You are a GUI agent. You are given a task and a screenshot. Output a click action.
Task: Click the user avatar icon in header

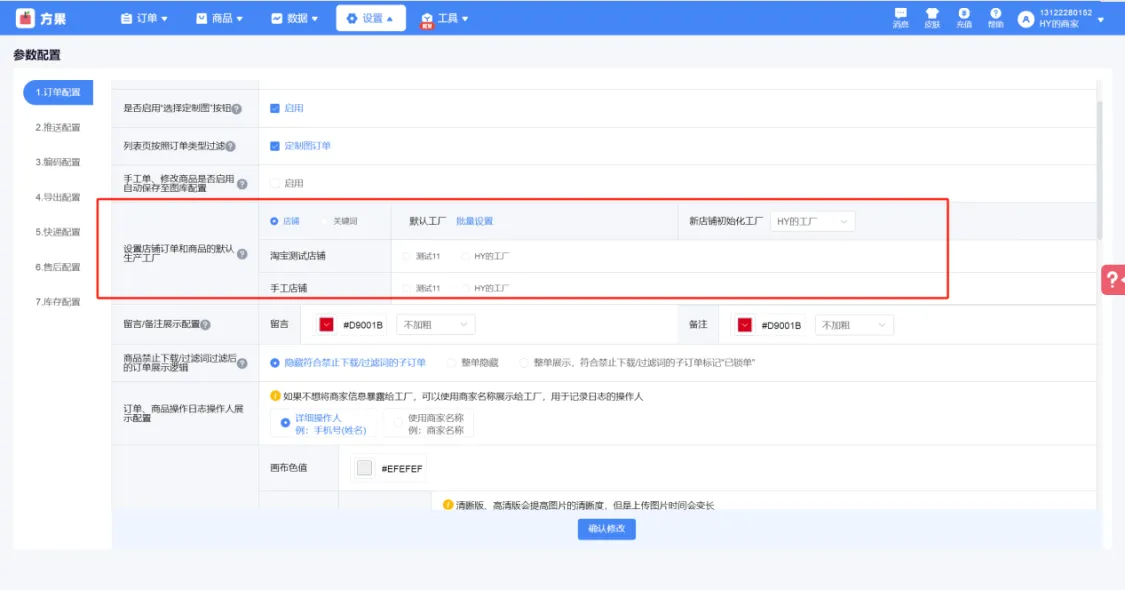[1025, 19]
